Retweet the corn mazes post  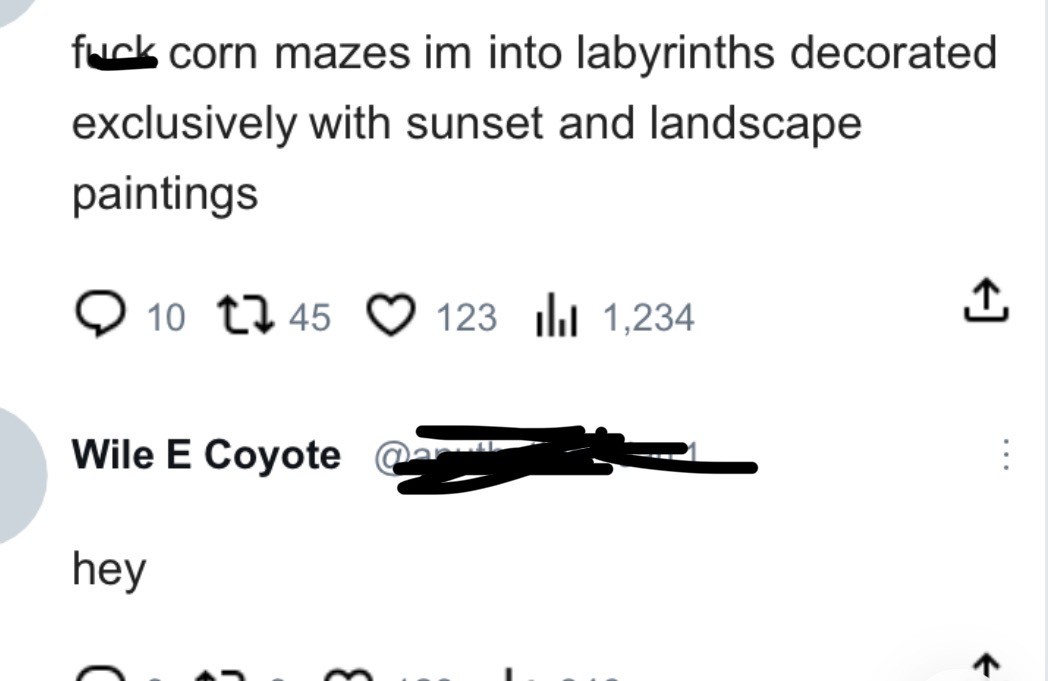point(240,317)
